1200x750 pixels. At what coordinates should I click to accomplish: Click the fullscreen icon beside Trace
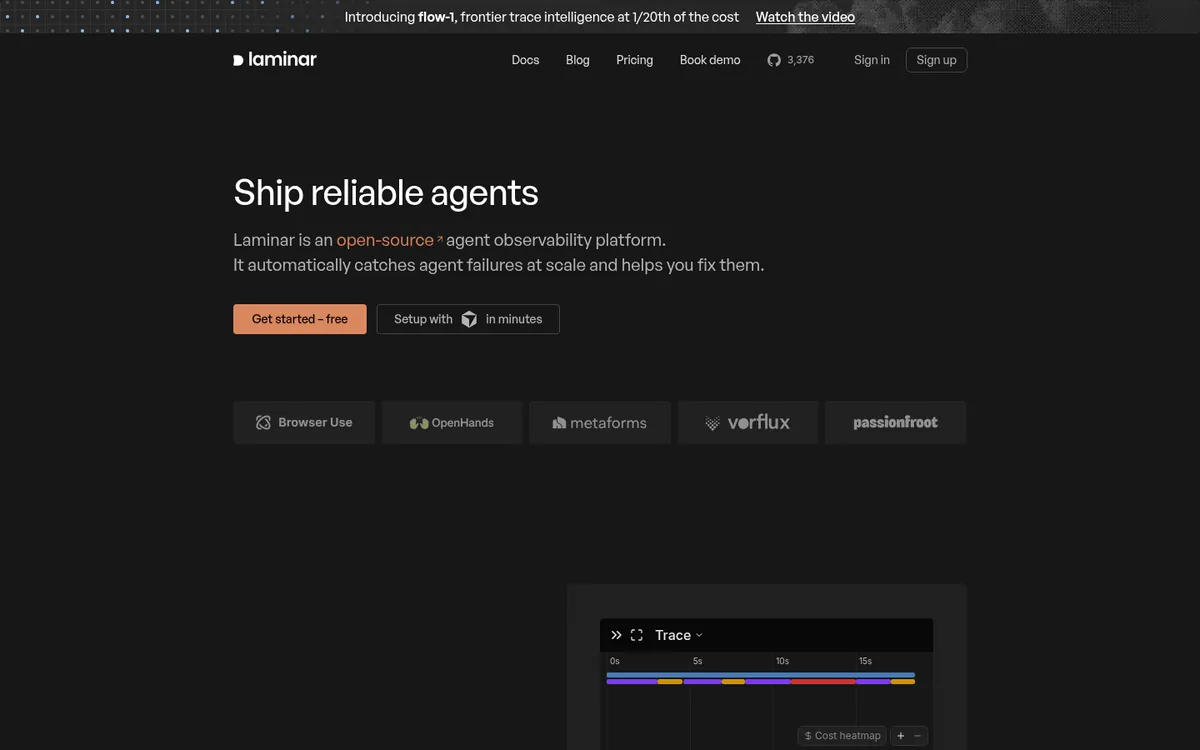637,635
